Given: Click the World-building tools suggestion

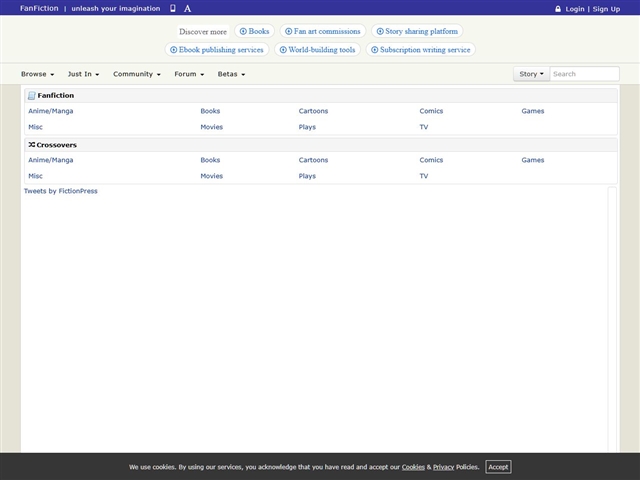Looking at the screenshot, I should coord(317,49).
